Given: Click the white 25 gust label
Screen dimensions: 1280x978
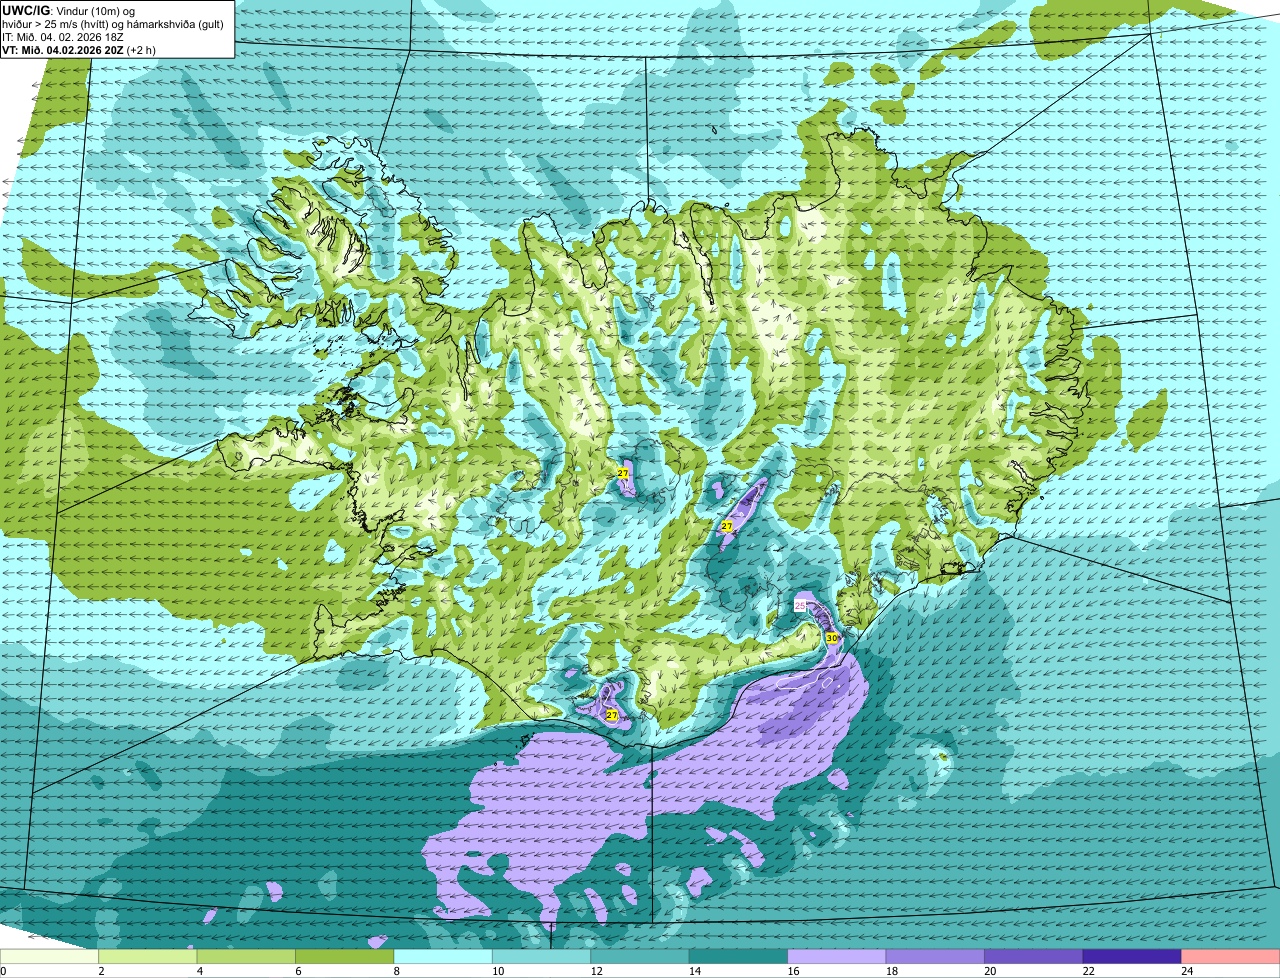Looking at the screenshot, I should (800, 606).
